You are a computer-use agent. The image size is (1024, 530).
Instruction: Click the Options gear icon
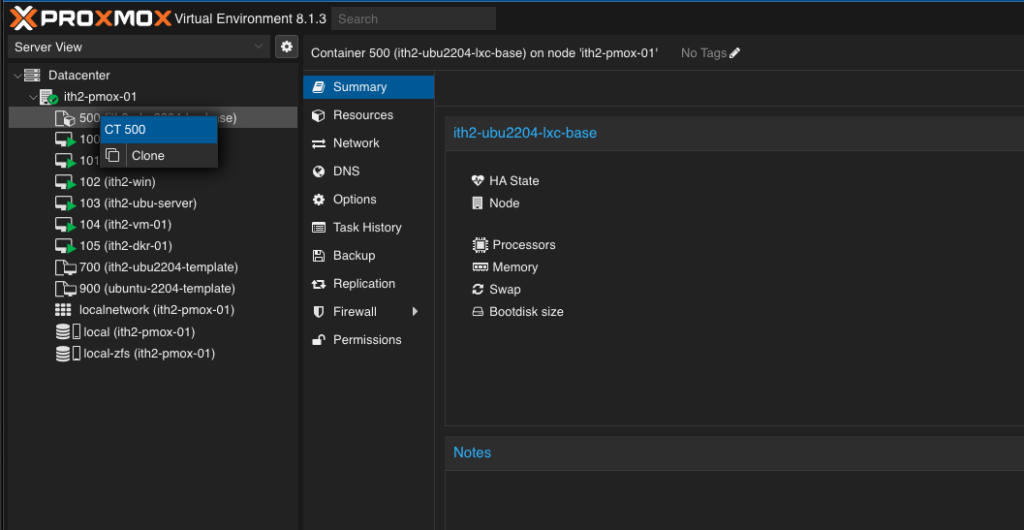319,200
